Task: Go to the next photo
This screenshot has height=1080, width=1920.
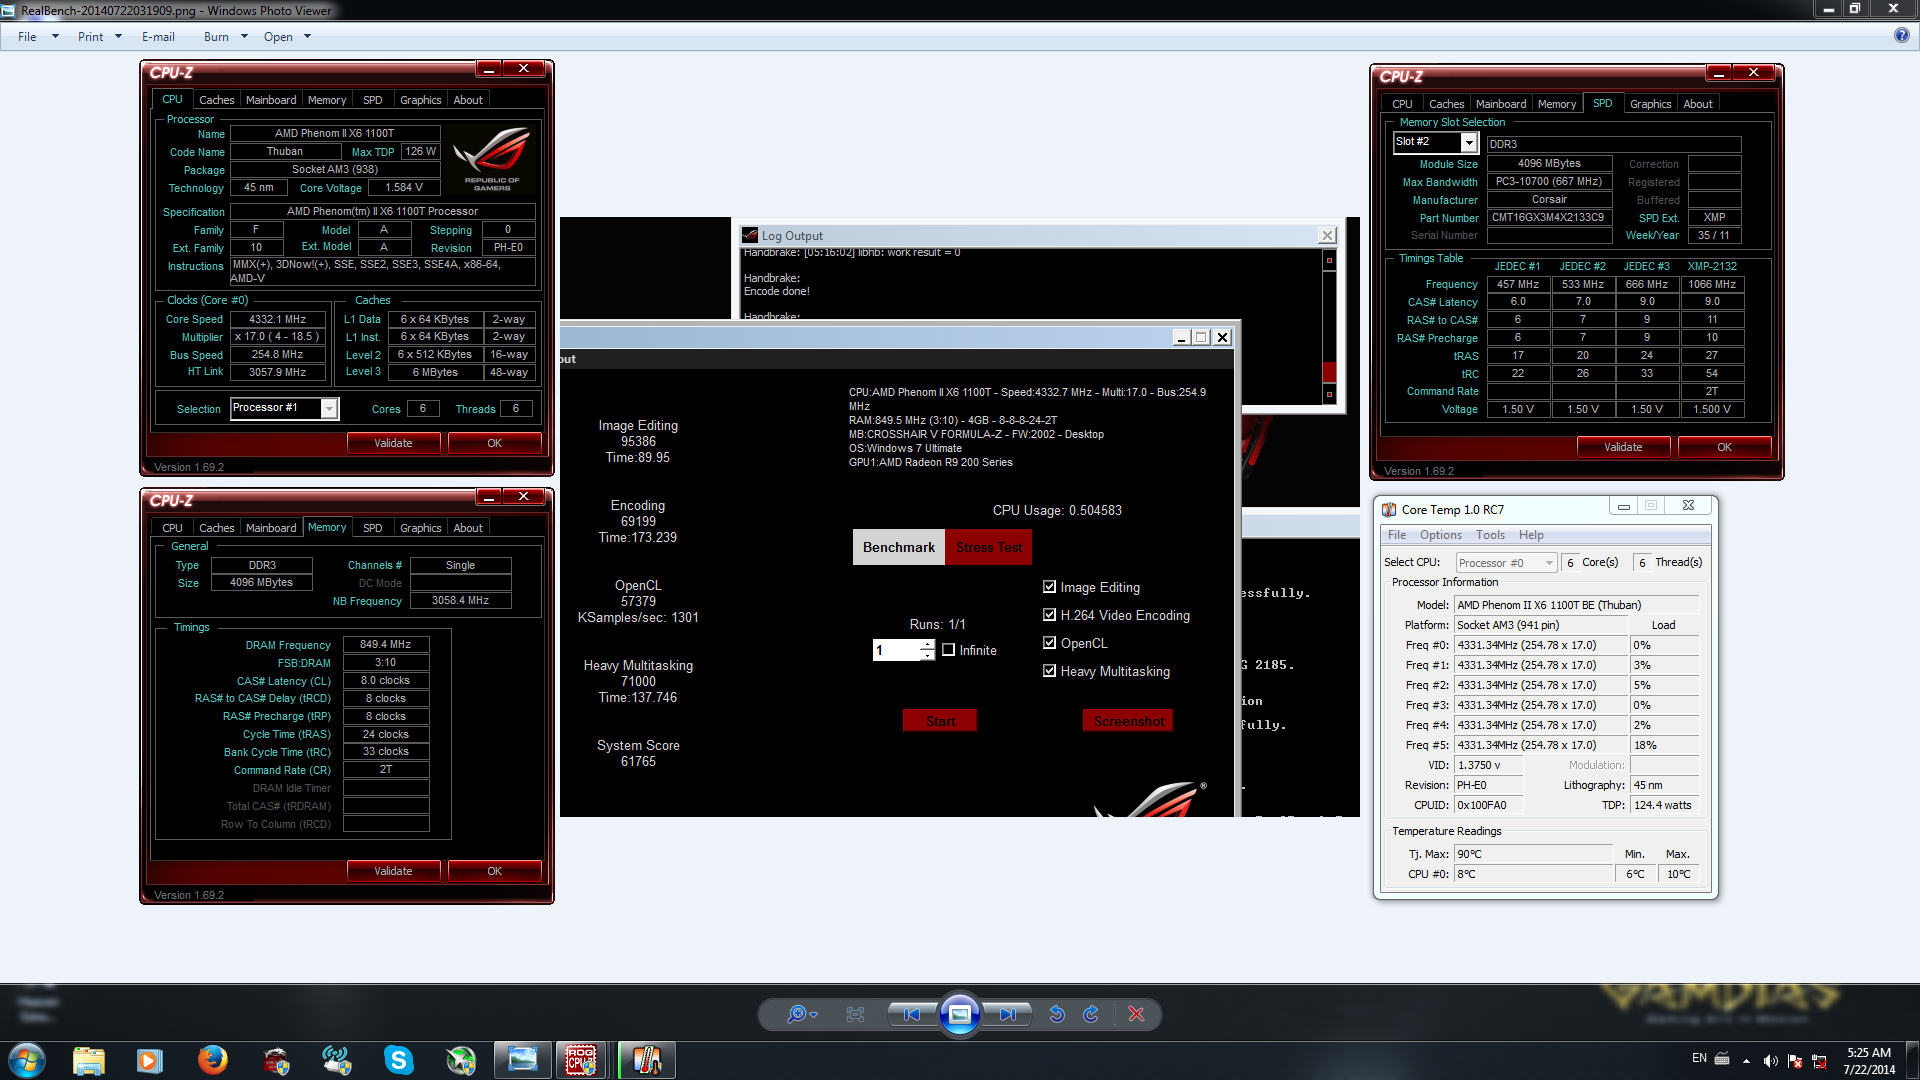Action: tap(1007, 1014)
